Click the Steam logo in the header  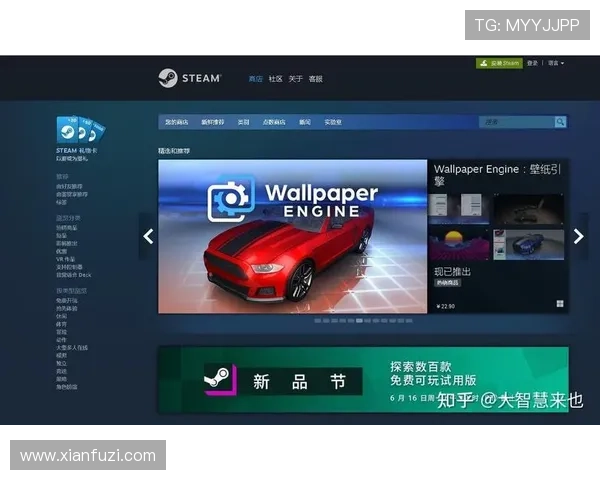click(189, 78)
